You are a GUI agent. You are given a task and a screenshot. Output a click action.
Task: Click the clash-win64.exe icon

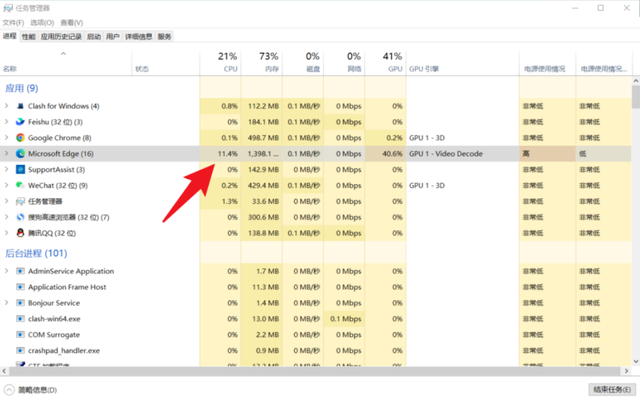[20, 319]
